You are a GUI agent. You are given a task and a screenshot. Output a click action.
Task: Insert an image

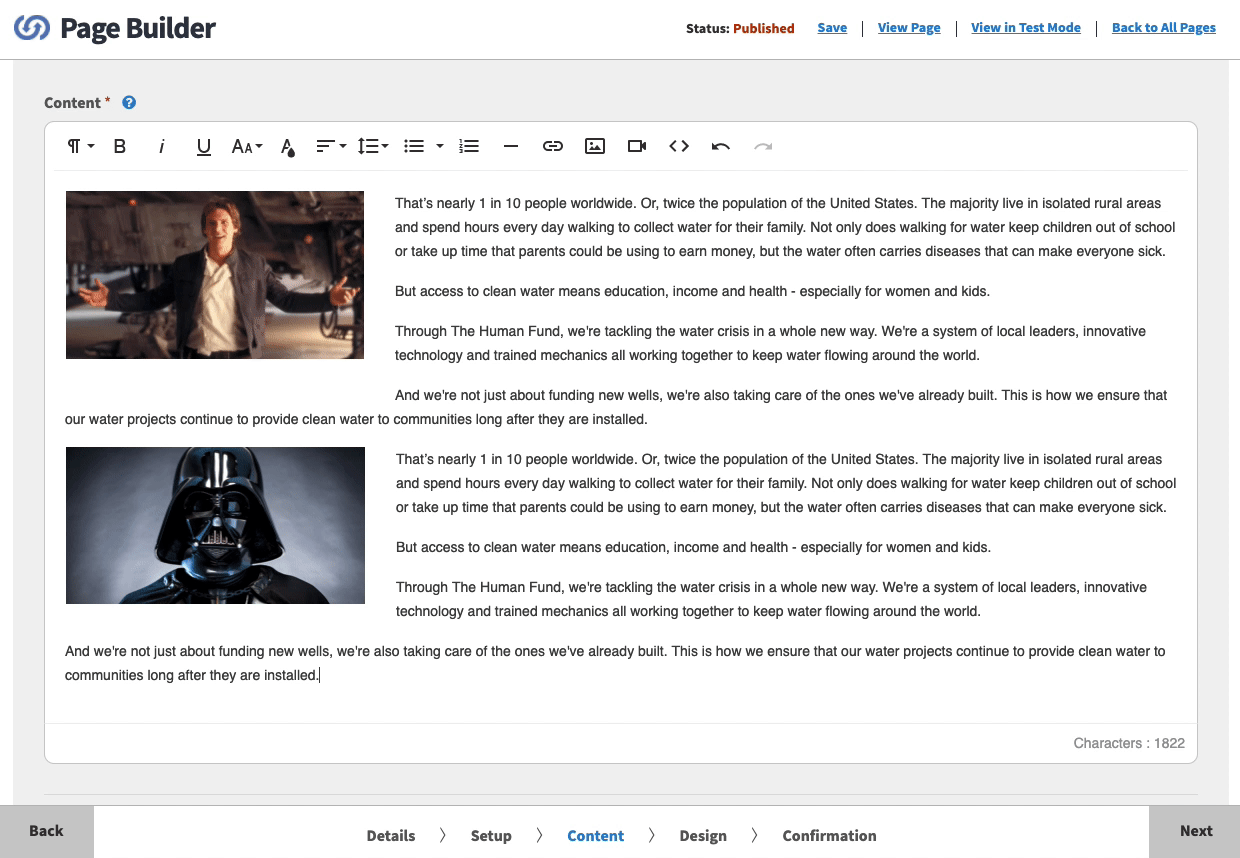coord(595,146)
